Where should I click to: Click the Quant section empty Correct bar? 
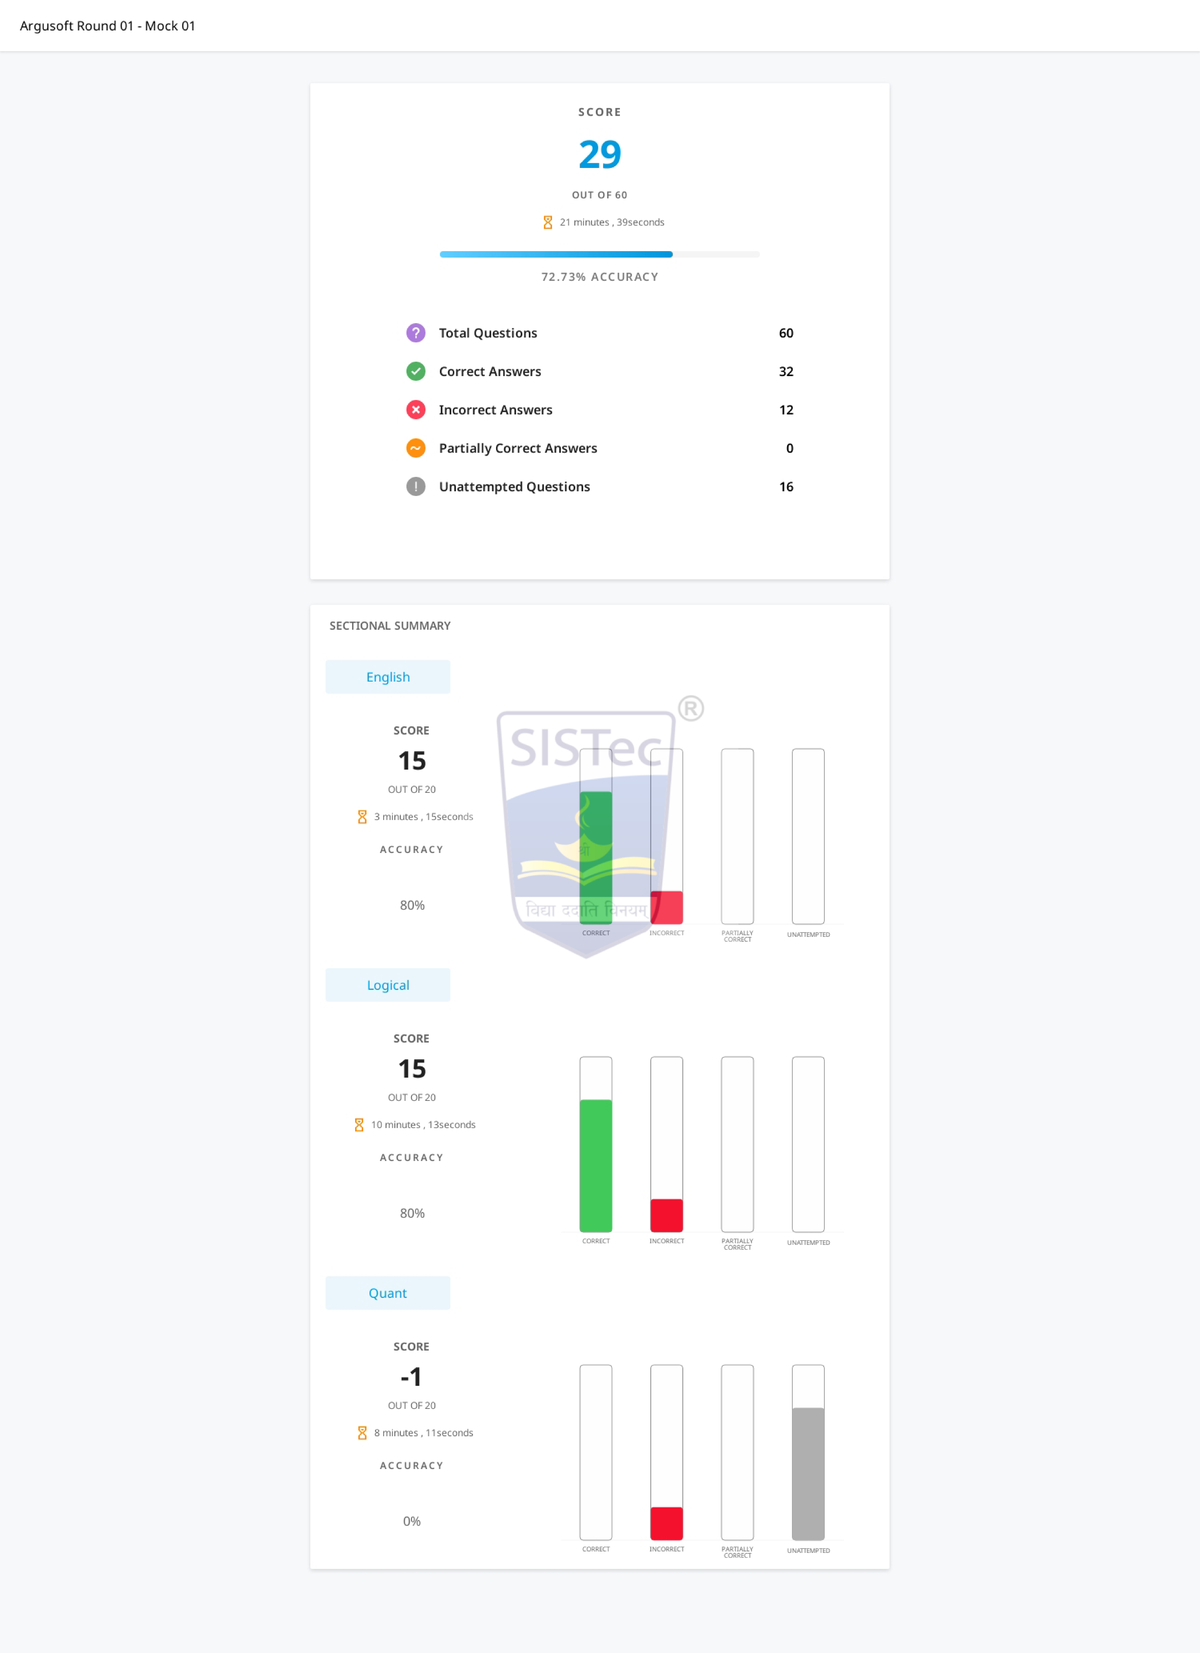point(596,1452)
